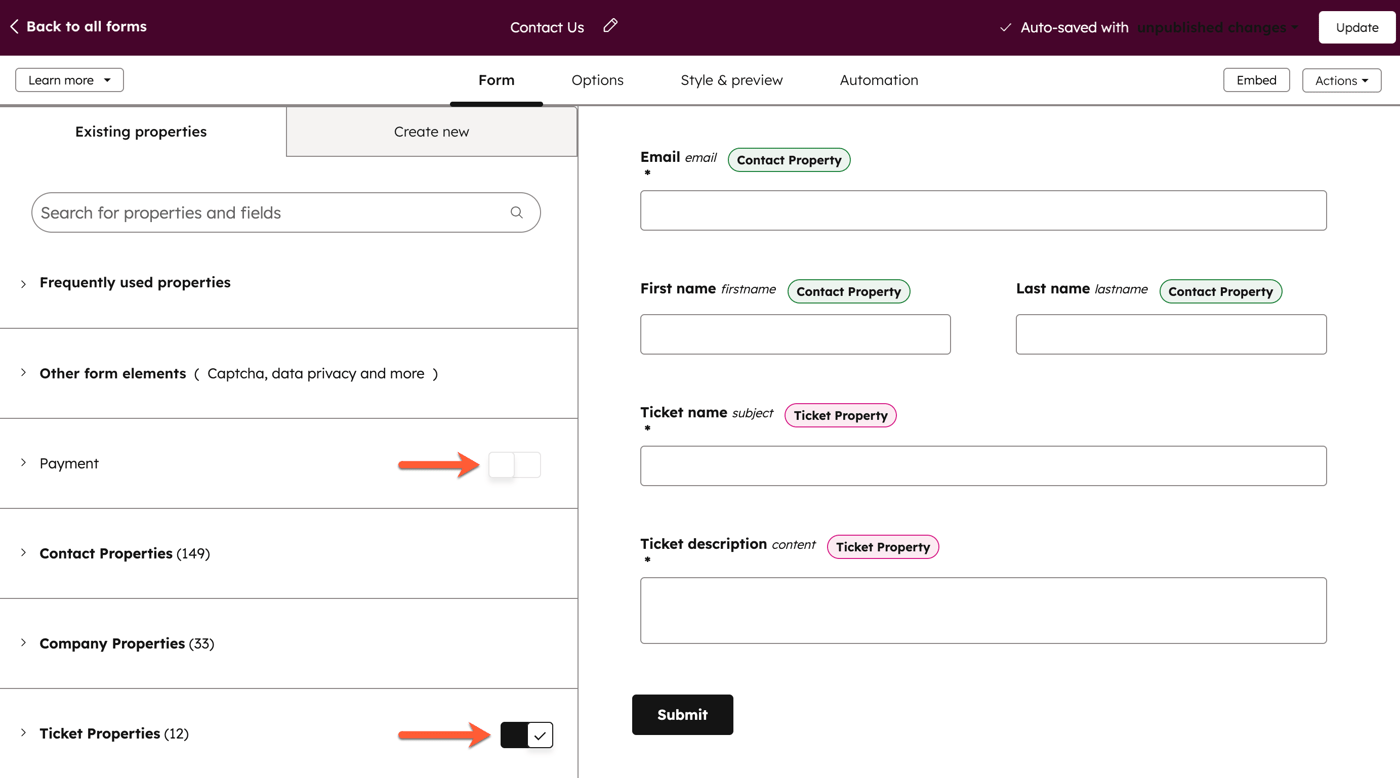
Task: Open the Learn more dropdown
Action: pos(69,80)
